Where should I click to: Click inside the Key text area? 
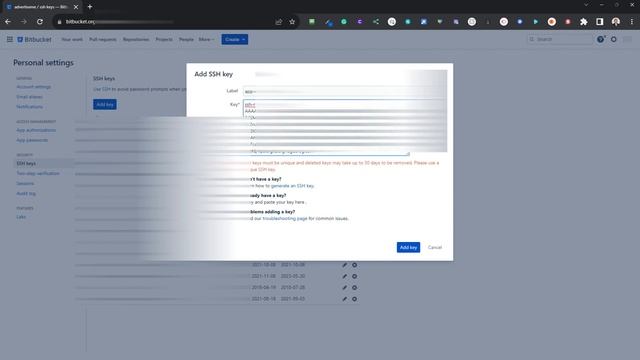pyautogui.click(x=327, y=127)
